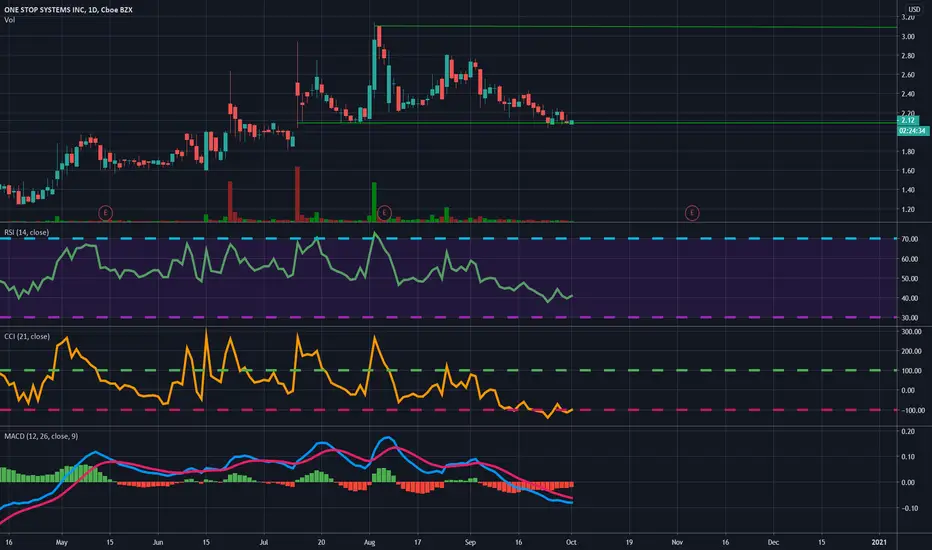Click the bar countdown timer 02:24:34
The image size is (932, 550).
[x=912, y=131]
